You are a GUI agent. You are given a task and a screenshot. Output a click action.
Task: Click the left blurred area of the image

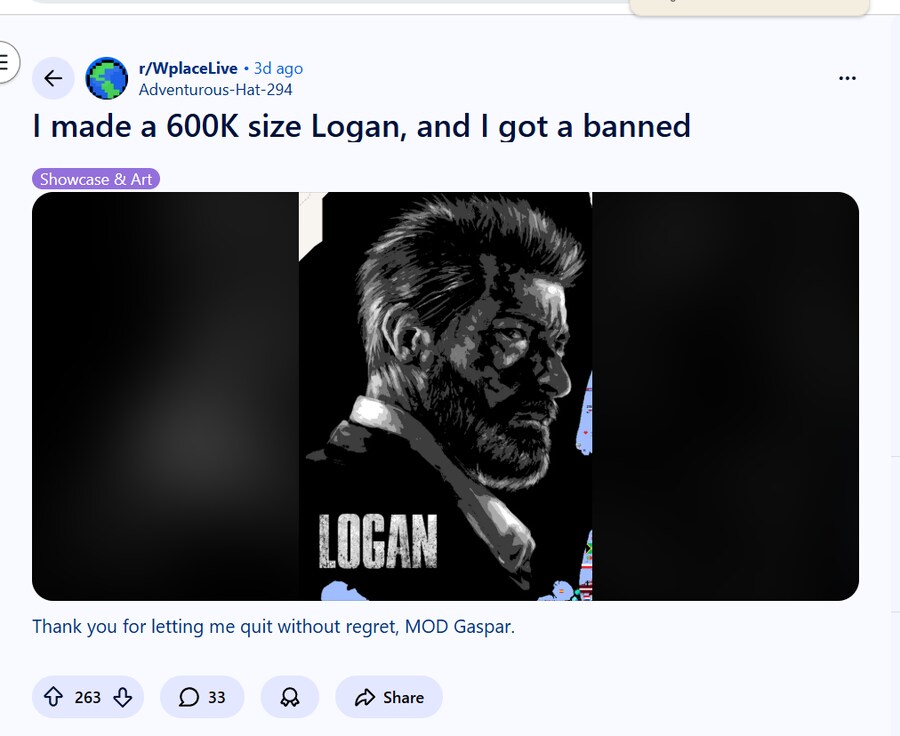165,396
